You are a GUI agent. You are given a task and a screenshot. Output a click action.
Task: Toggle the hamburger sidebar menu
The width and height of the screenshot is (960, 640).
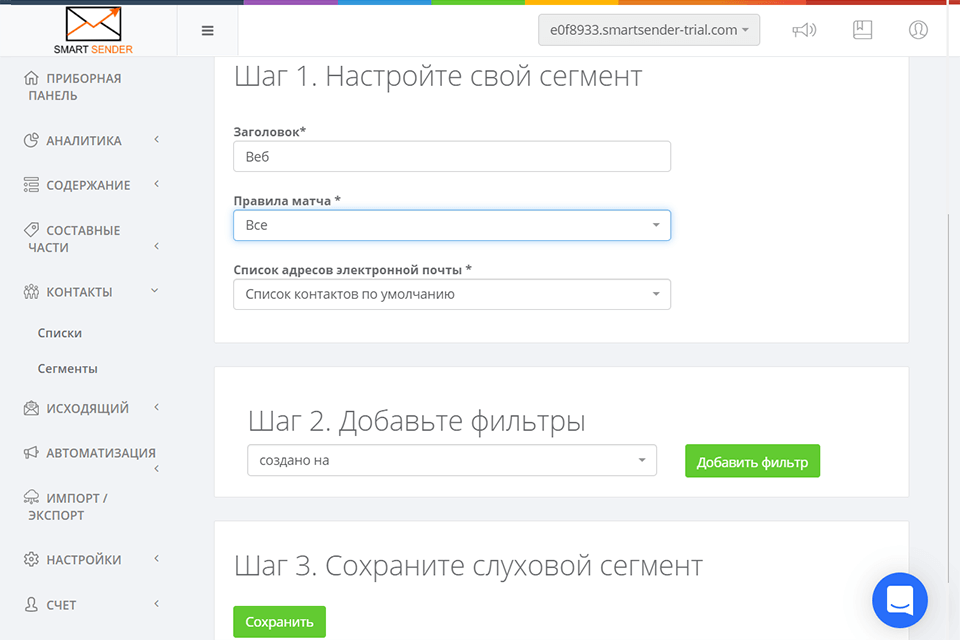point(208,31)
